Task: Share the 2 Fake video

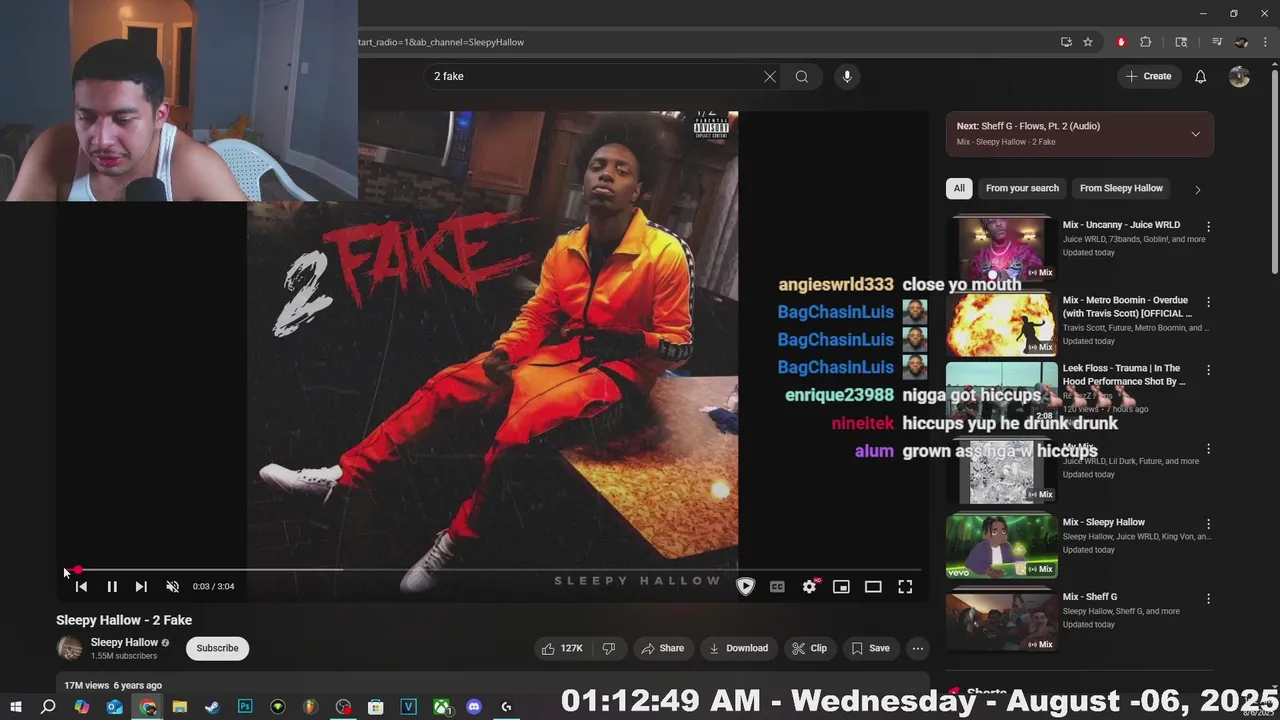Action: click(x=663, y=648)
